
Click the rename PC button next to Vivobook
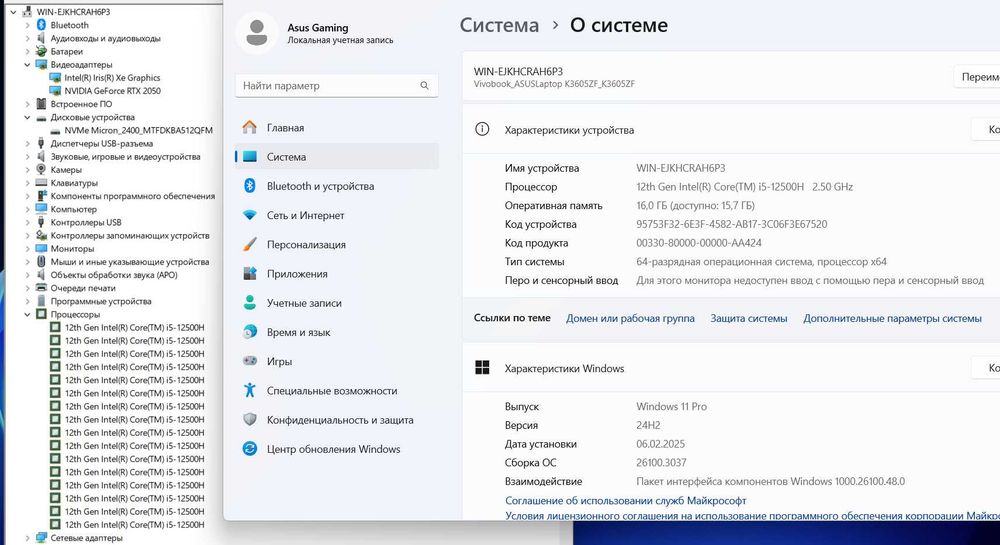click(x=977, y=77)
